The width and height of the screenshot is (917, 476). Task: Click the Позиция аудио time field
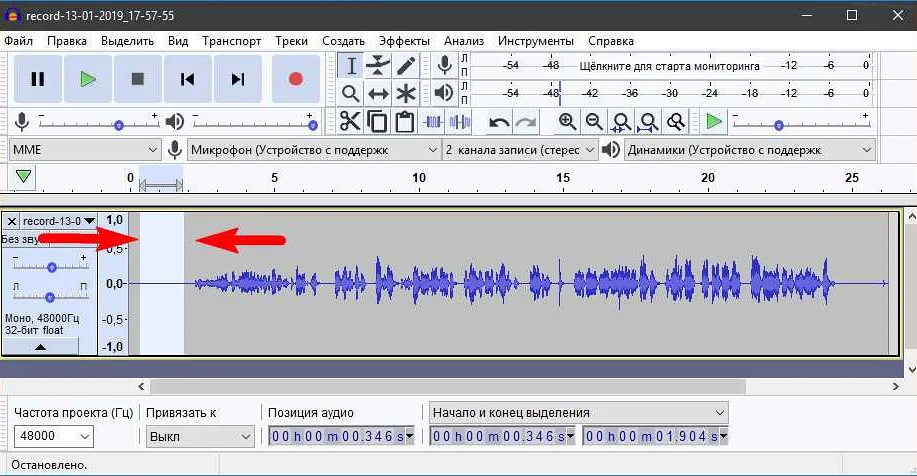340,437
